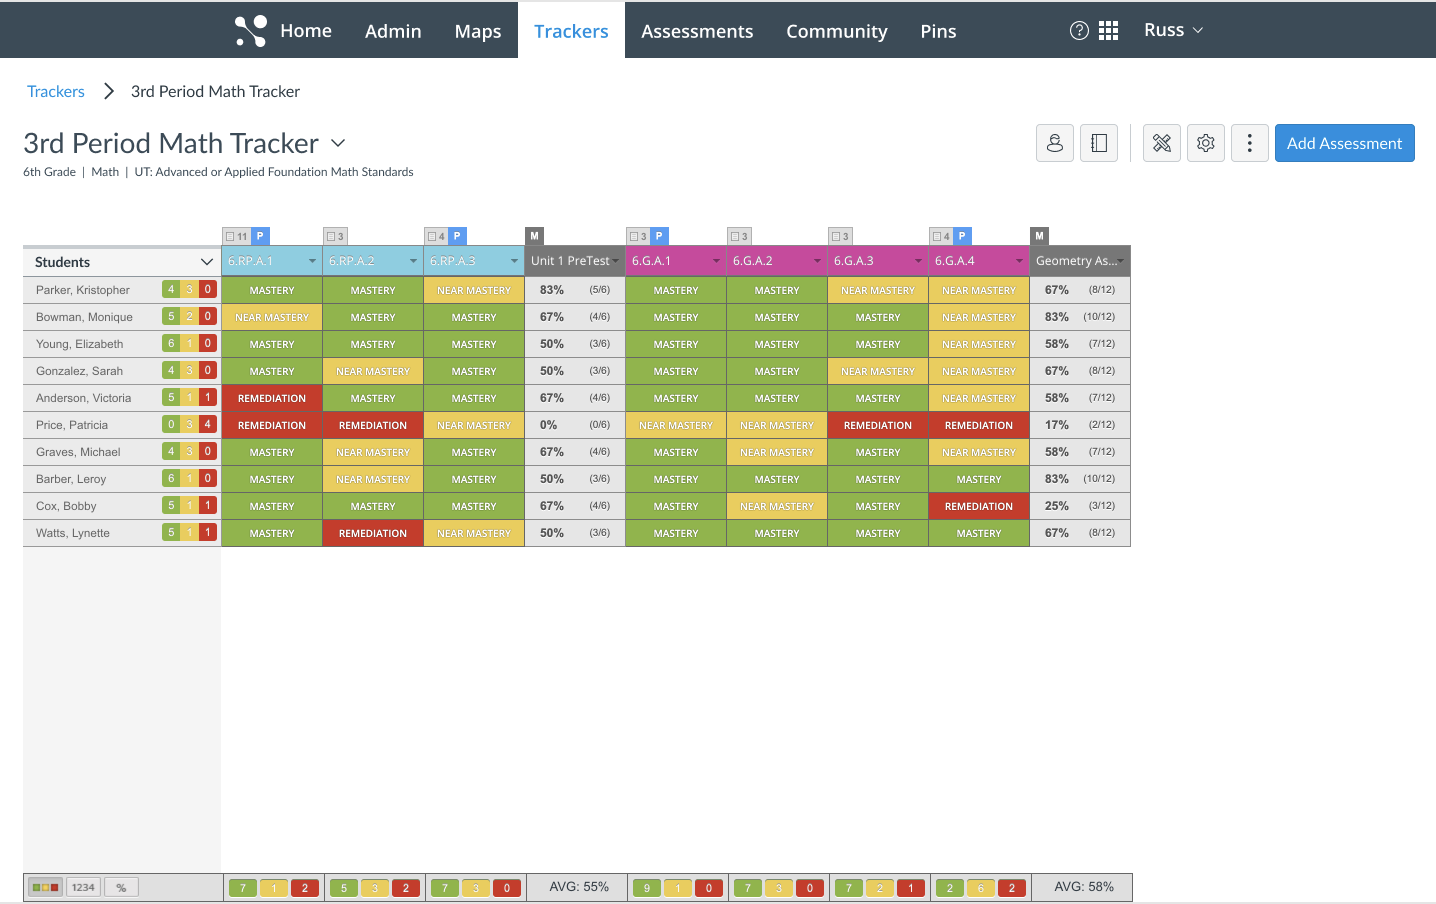Open the Assessments tab
The height and width of the screenshot is (904, 1436).
[x=697, y=31]
